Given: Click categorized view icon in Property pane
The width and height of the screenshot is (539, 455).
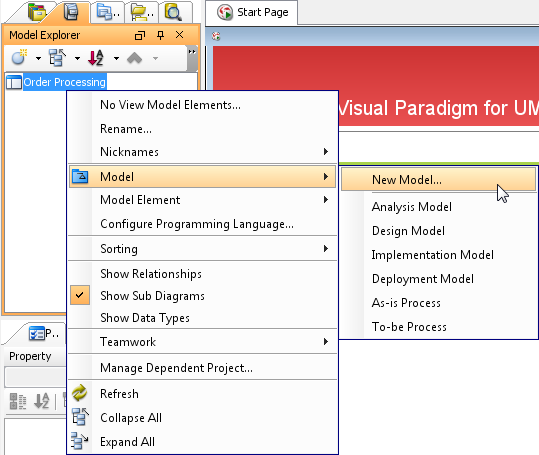Looking at the screenshot, I should click(x=18, y=401).
